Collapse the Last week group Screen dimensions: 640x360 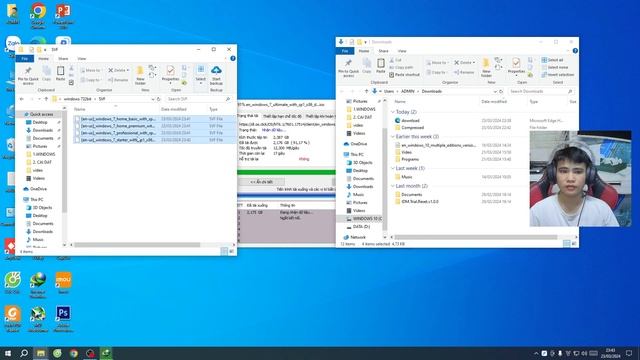[x=393, y=168]
